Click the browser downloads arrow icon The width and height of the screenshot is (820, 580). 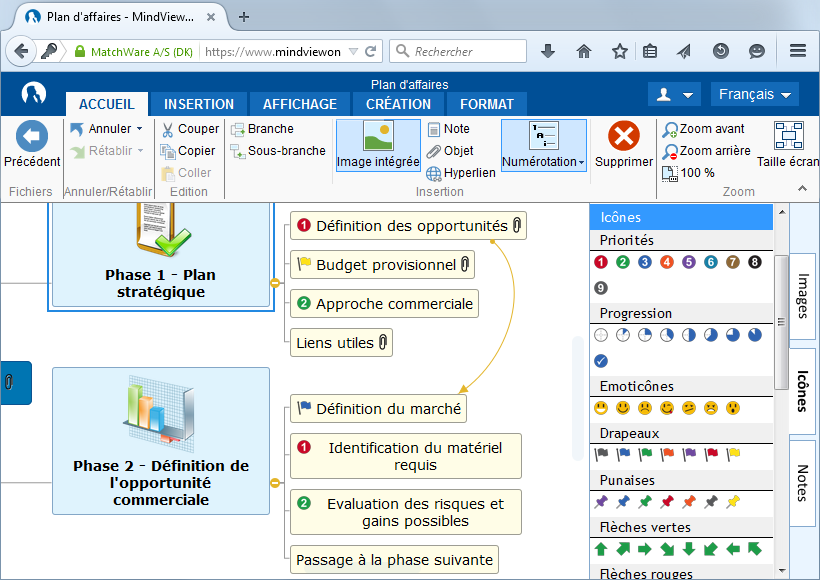click(x=548, y=51)
